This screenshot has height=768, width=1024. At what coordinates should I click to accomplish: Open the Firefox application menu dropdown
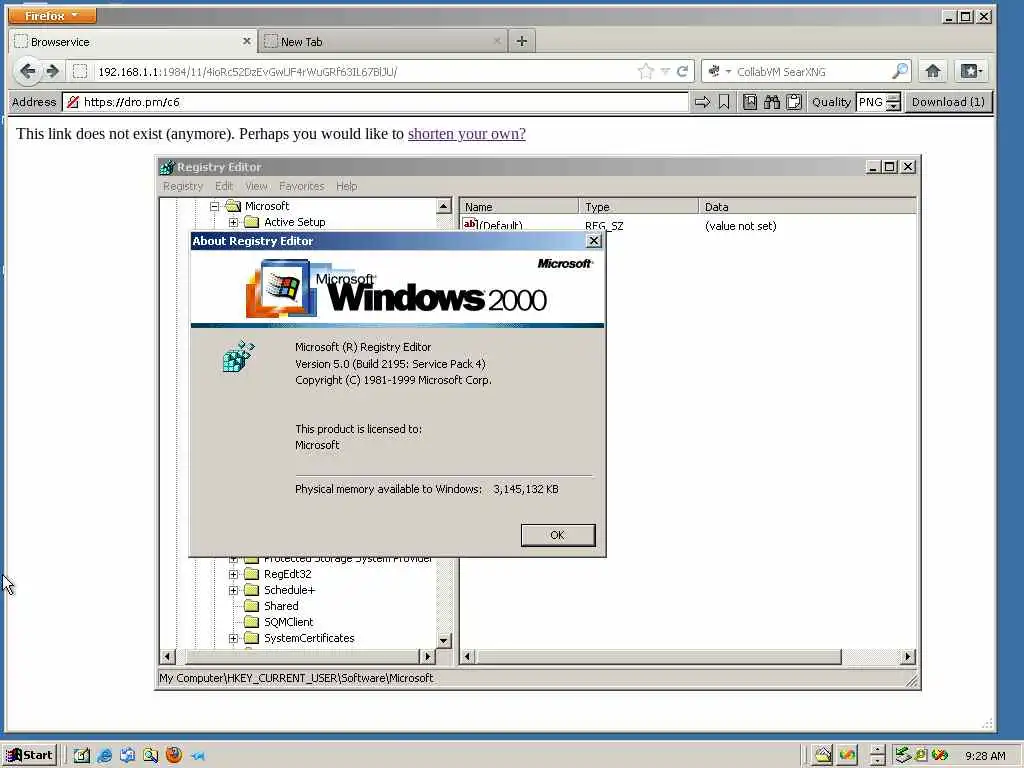pyautogui.click(x=52, y=15)
